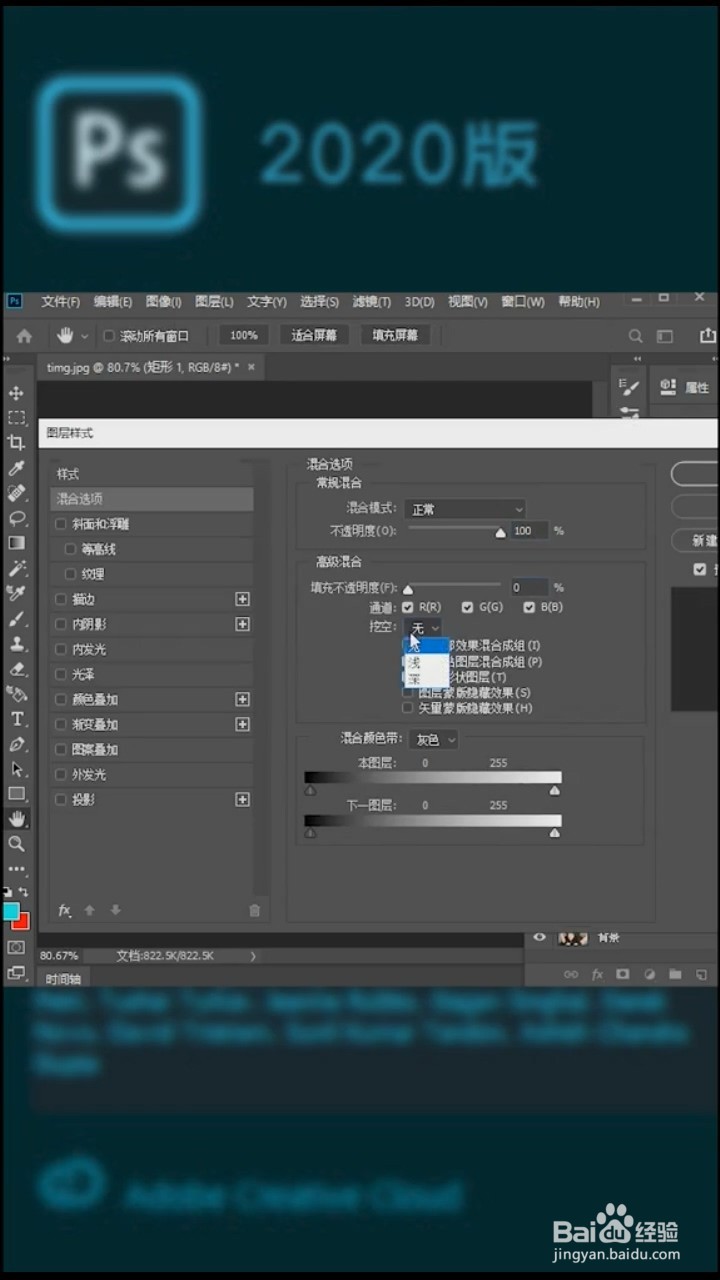Viewport: 720px width, 1280px height.
Task: Open the Hand tool preset picker arrow
Action: [84, 336]
